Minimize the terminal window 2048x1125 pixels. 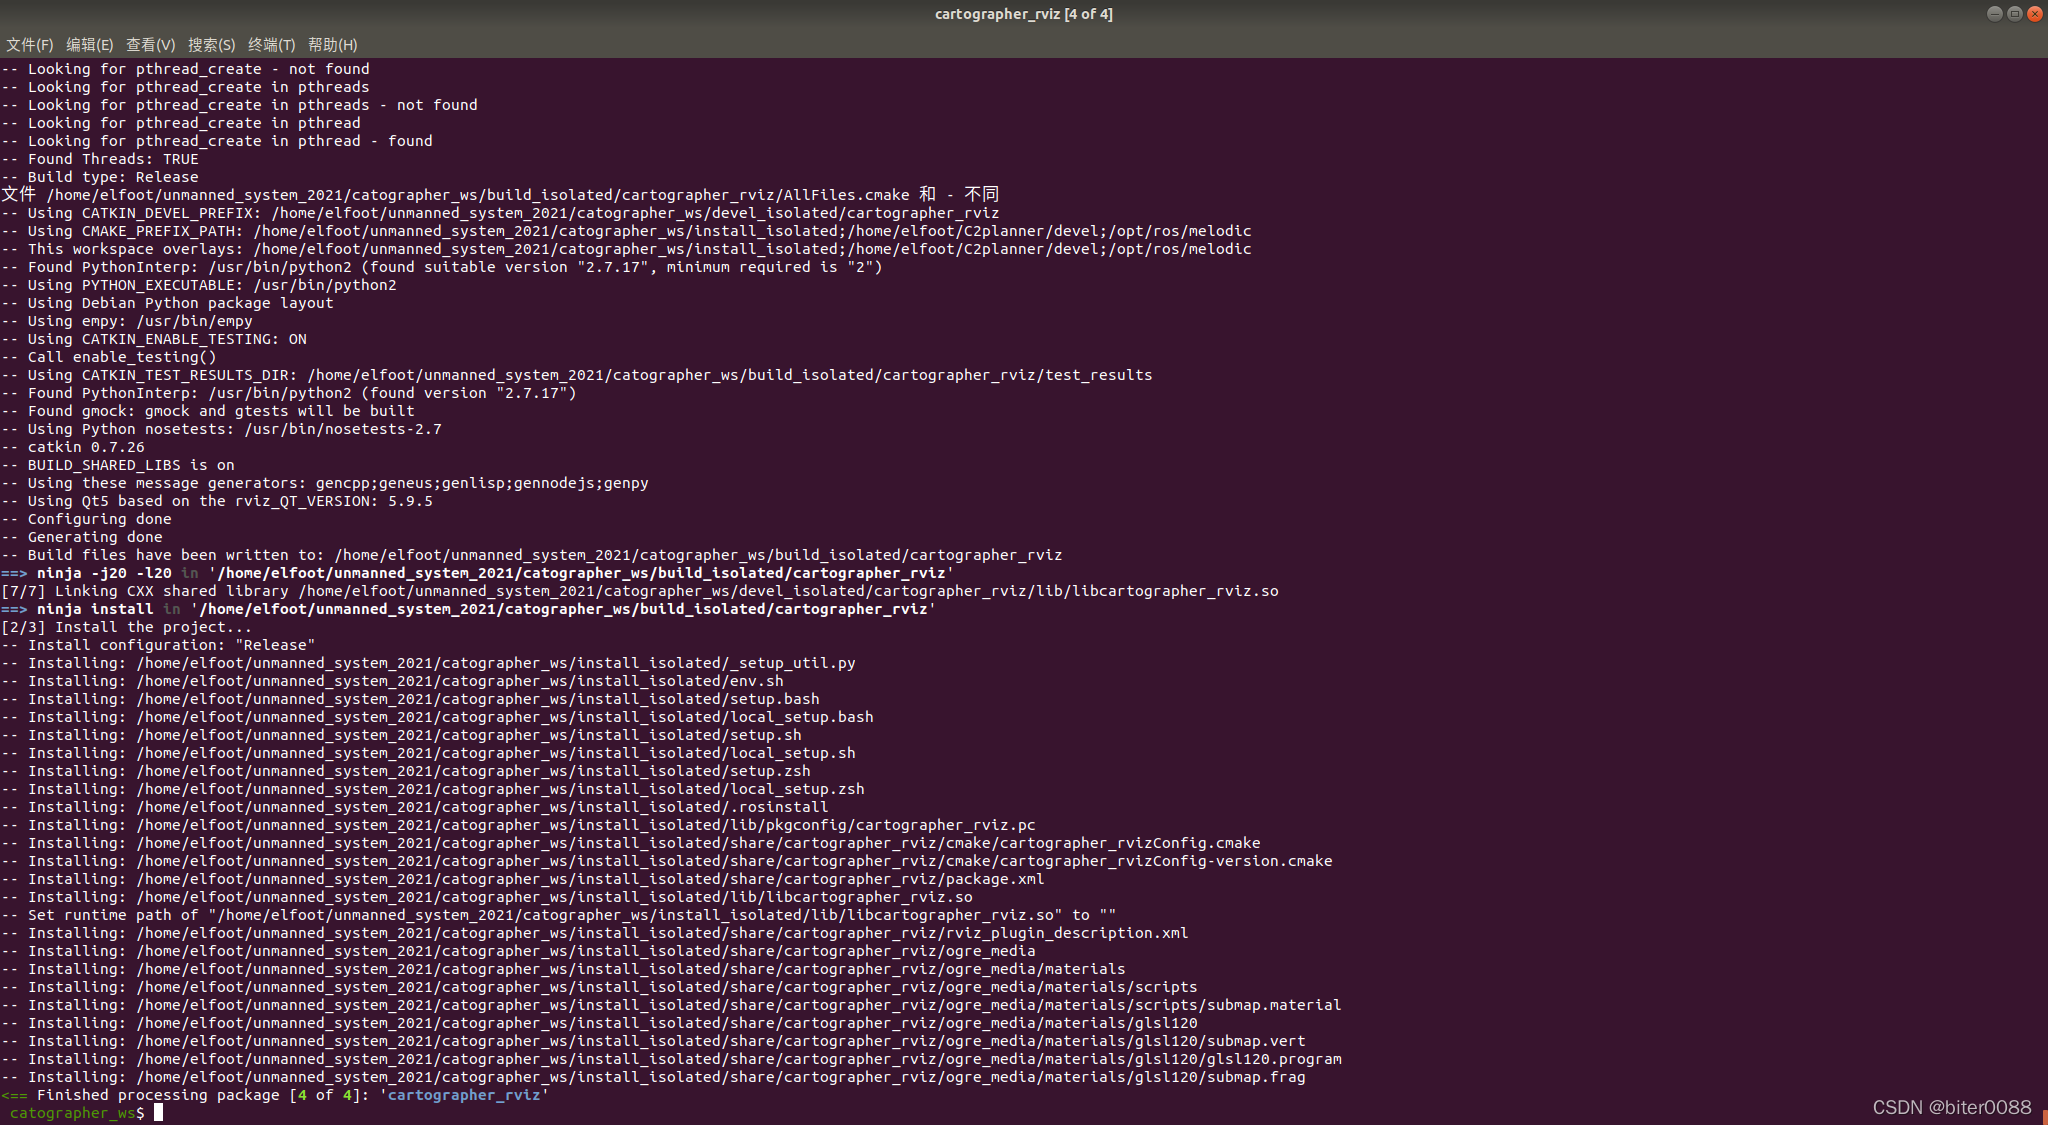[x=1994, y=14]
